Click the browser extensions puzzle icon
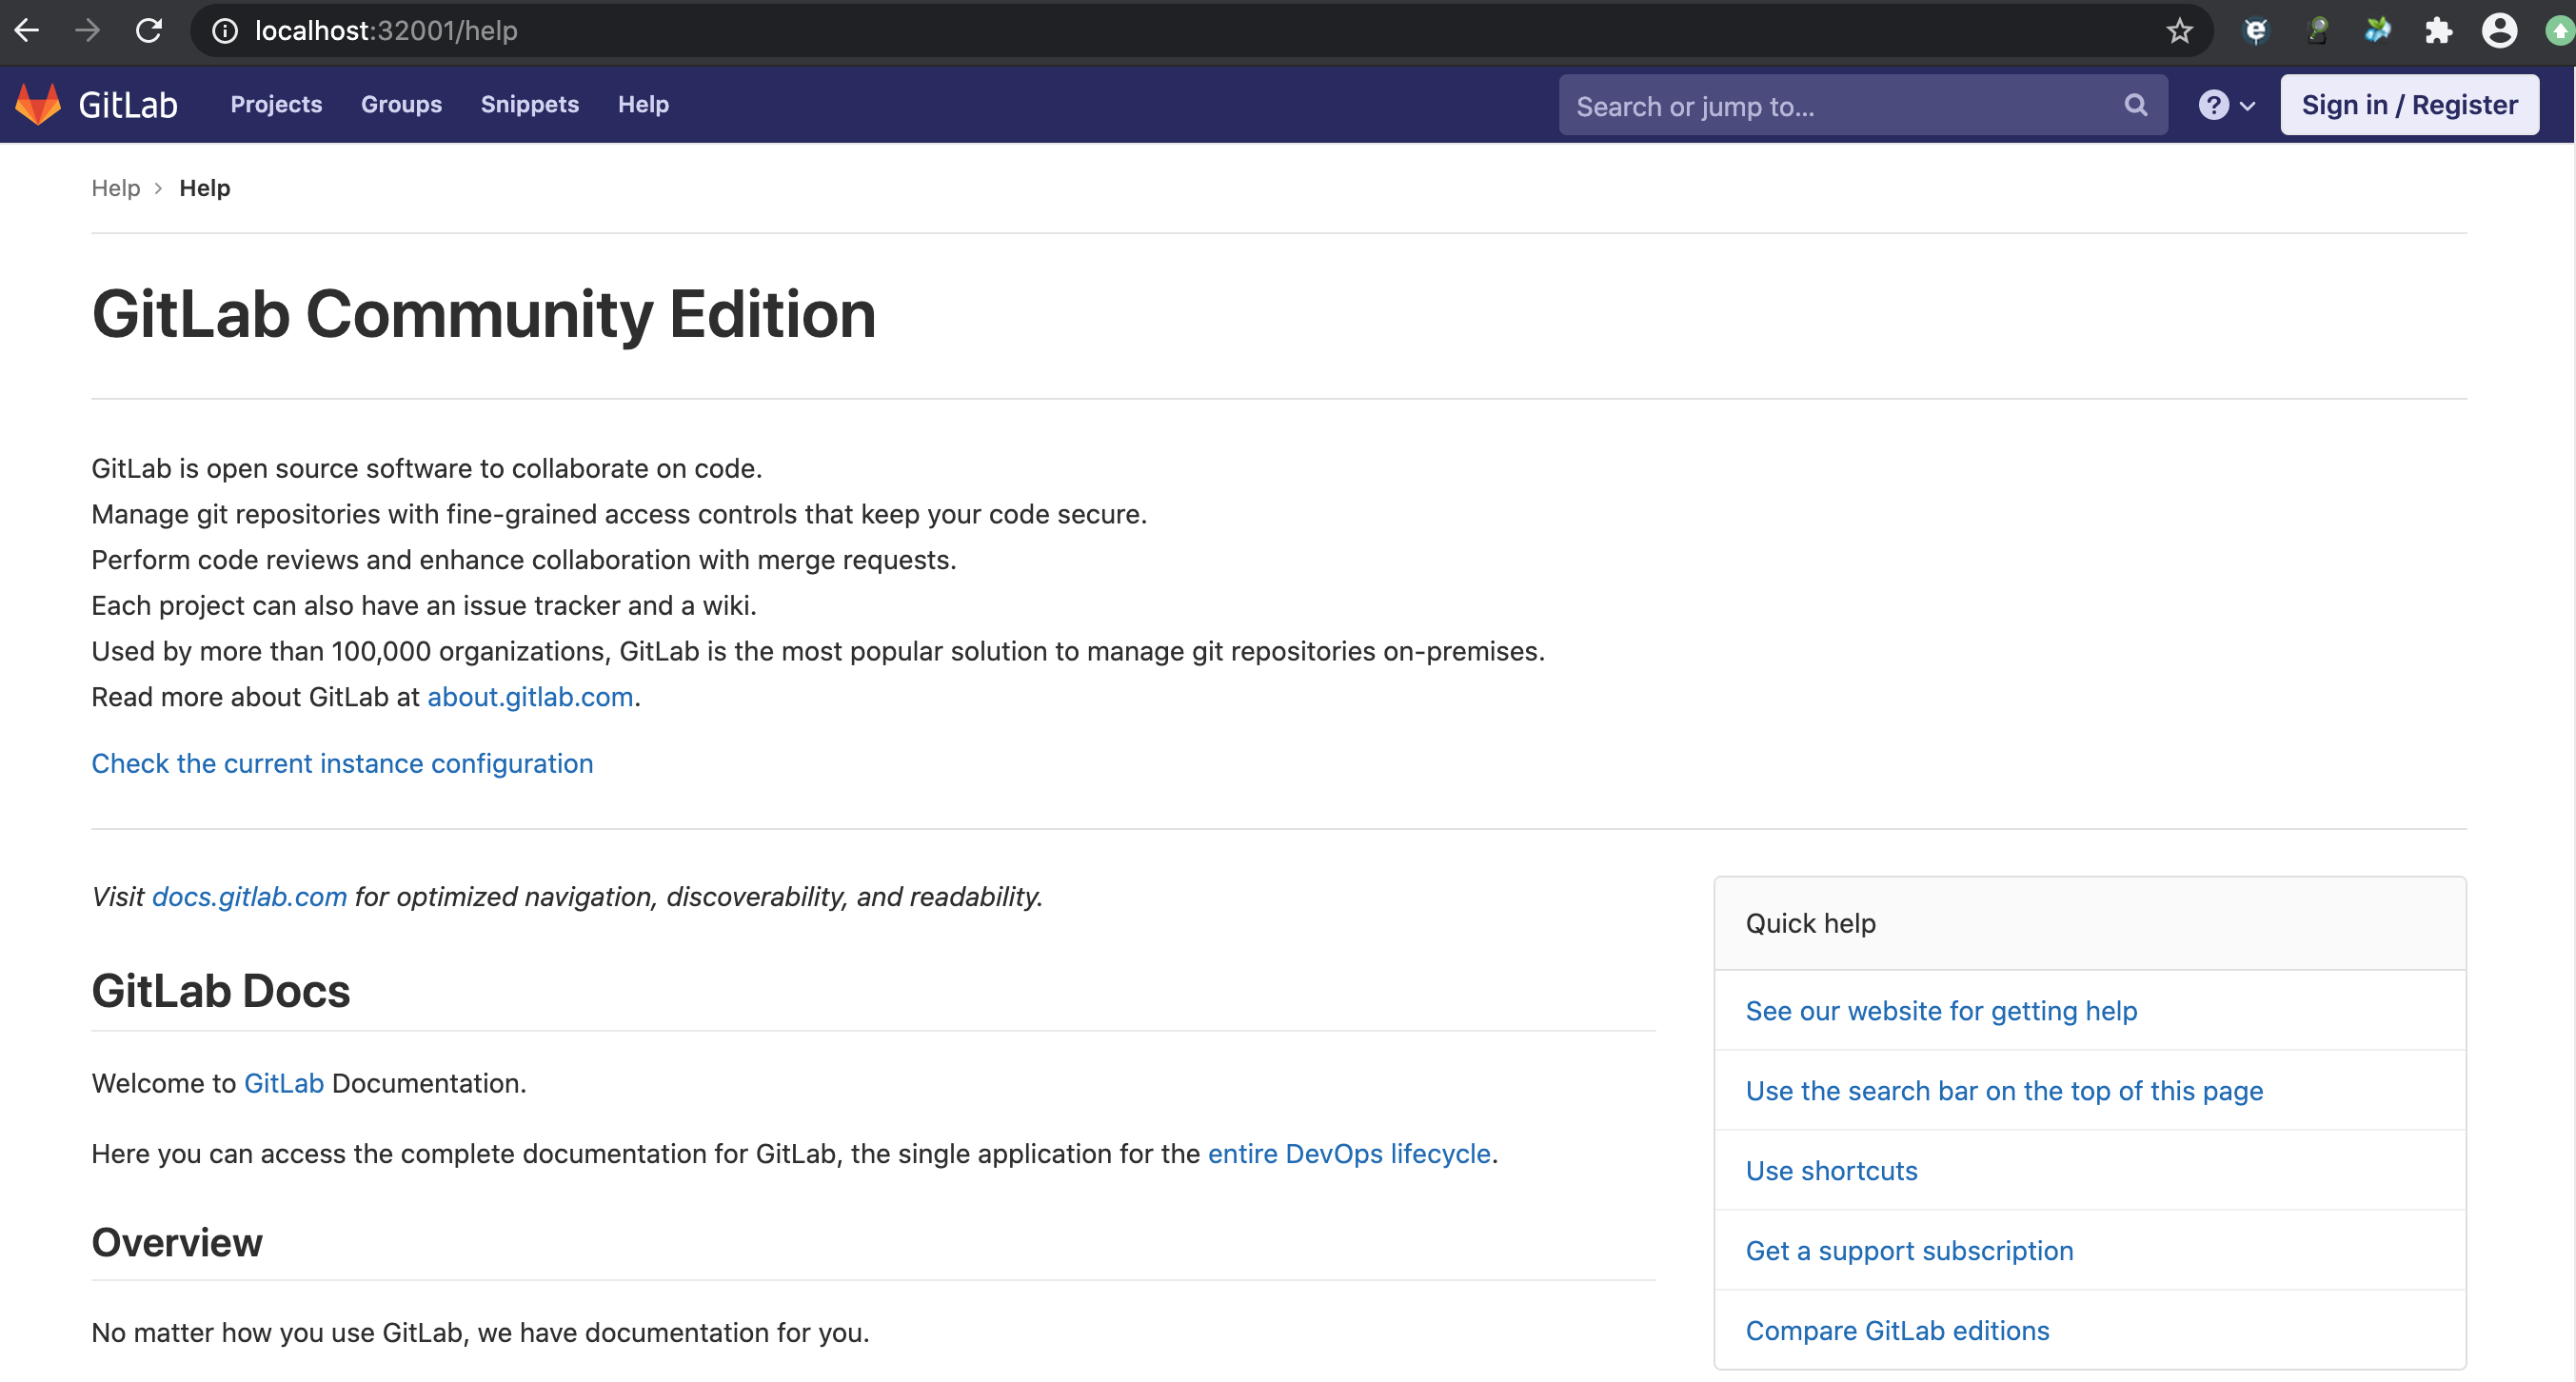 pyautogui.click(x=2438, y=30)
